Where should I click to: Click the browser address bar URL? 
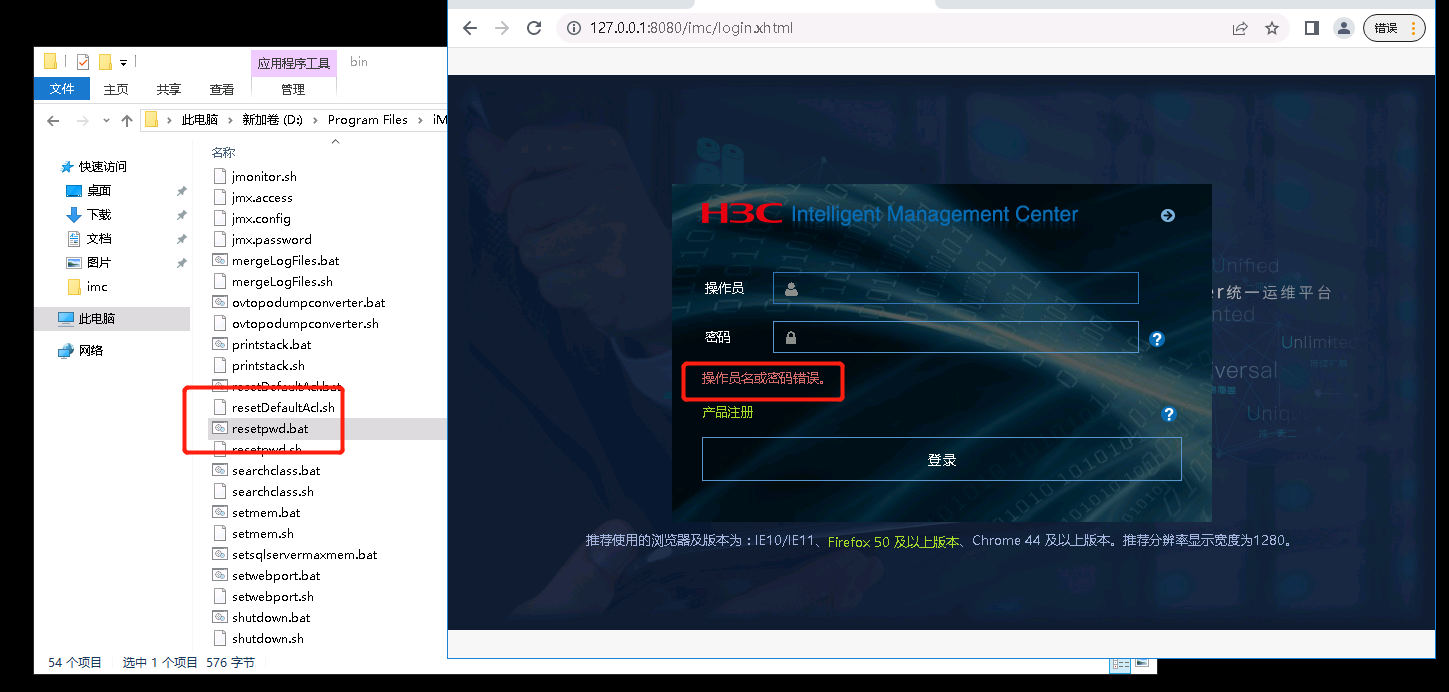pos(691,28)
